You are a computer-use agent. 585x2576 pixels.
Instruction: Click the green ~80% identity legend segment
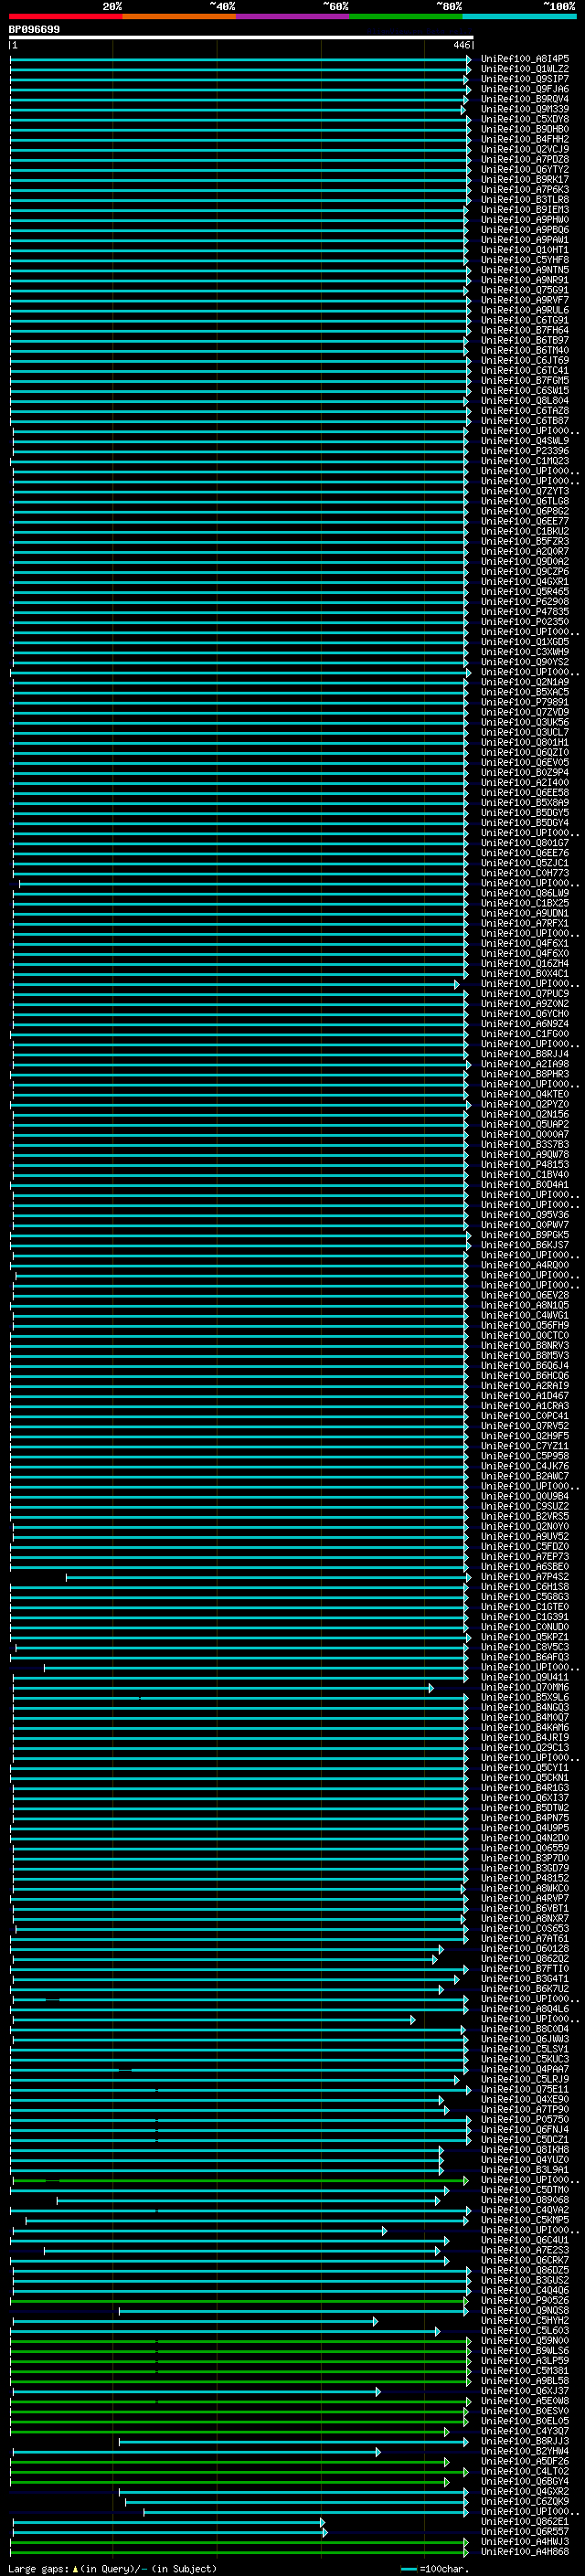point(406,17)
